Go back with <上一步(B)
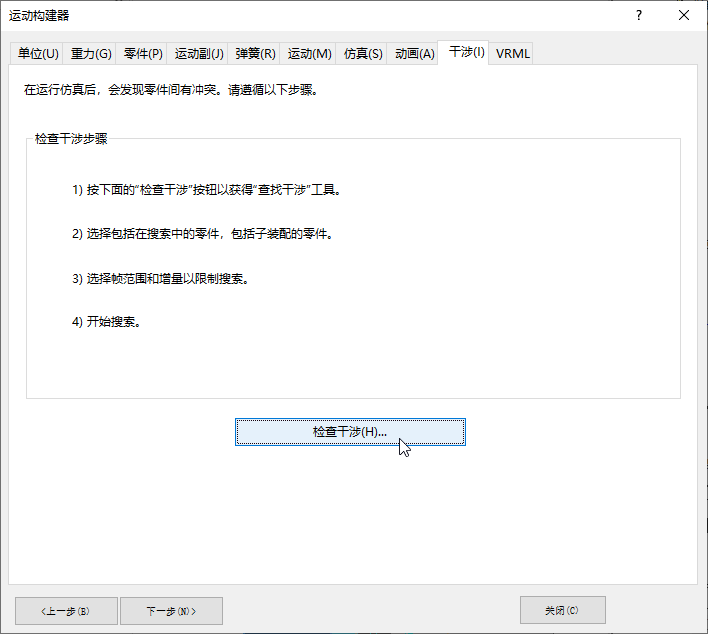The image size is (708, 634). [66, 611]
